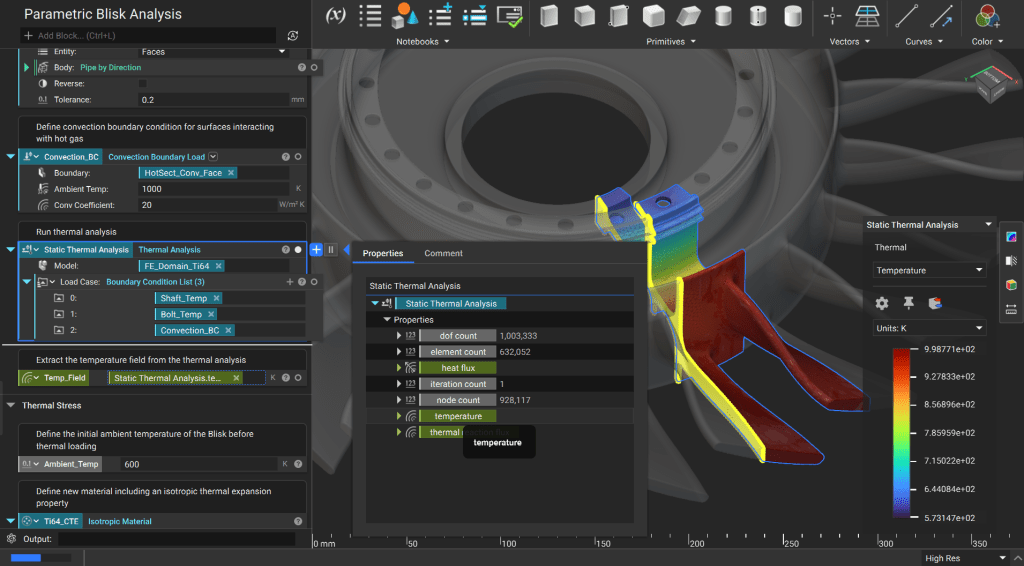Click the add item plus icon on Load Case
Viewport: 1024px width, 566px height.
(x=290, y=282)
